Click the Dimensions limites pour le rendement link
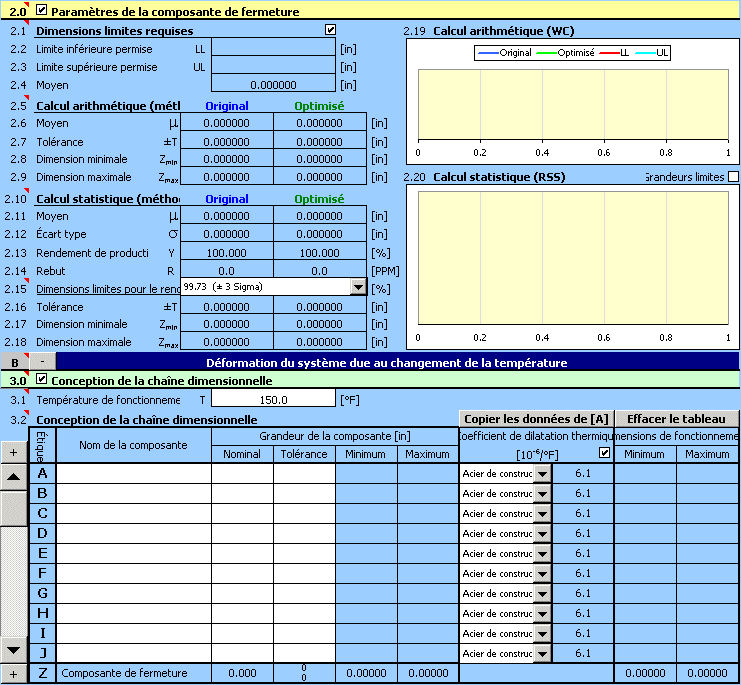Viewport: 741px width, 685px height. tap(108, 289)
